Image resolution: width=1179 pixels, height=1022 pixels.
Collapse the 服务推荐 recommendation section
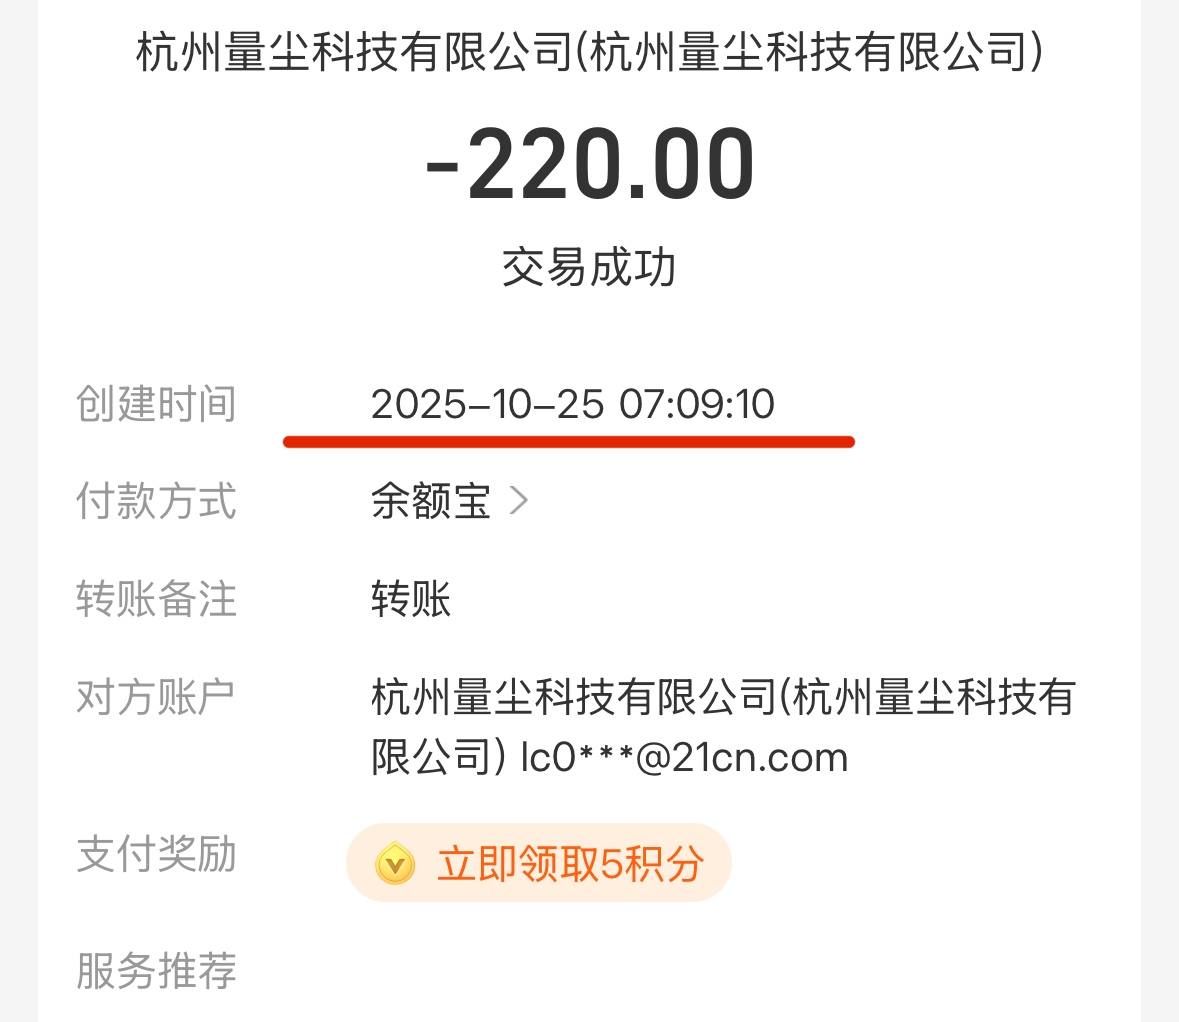[156, 971]
